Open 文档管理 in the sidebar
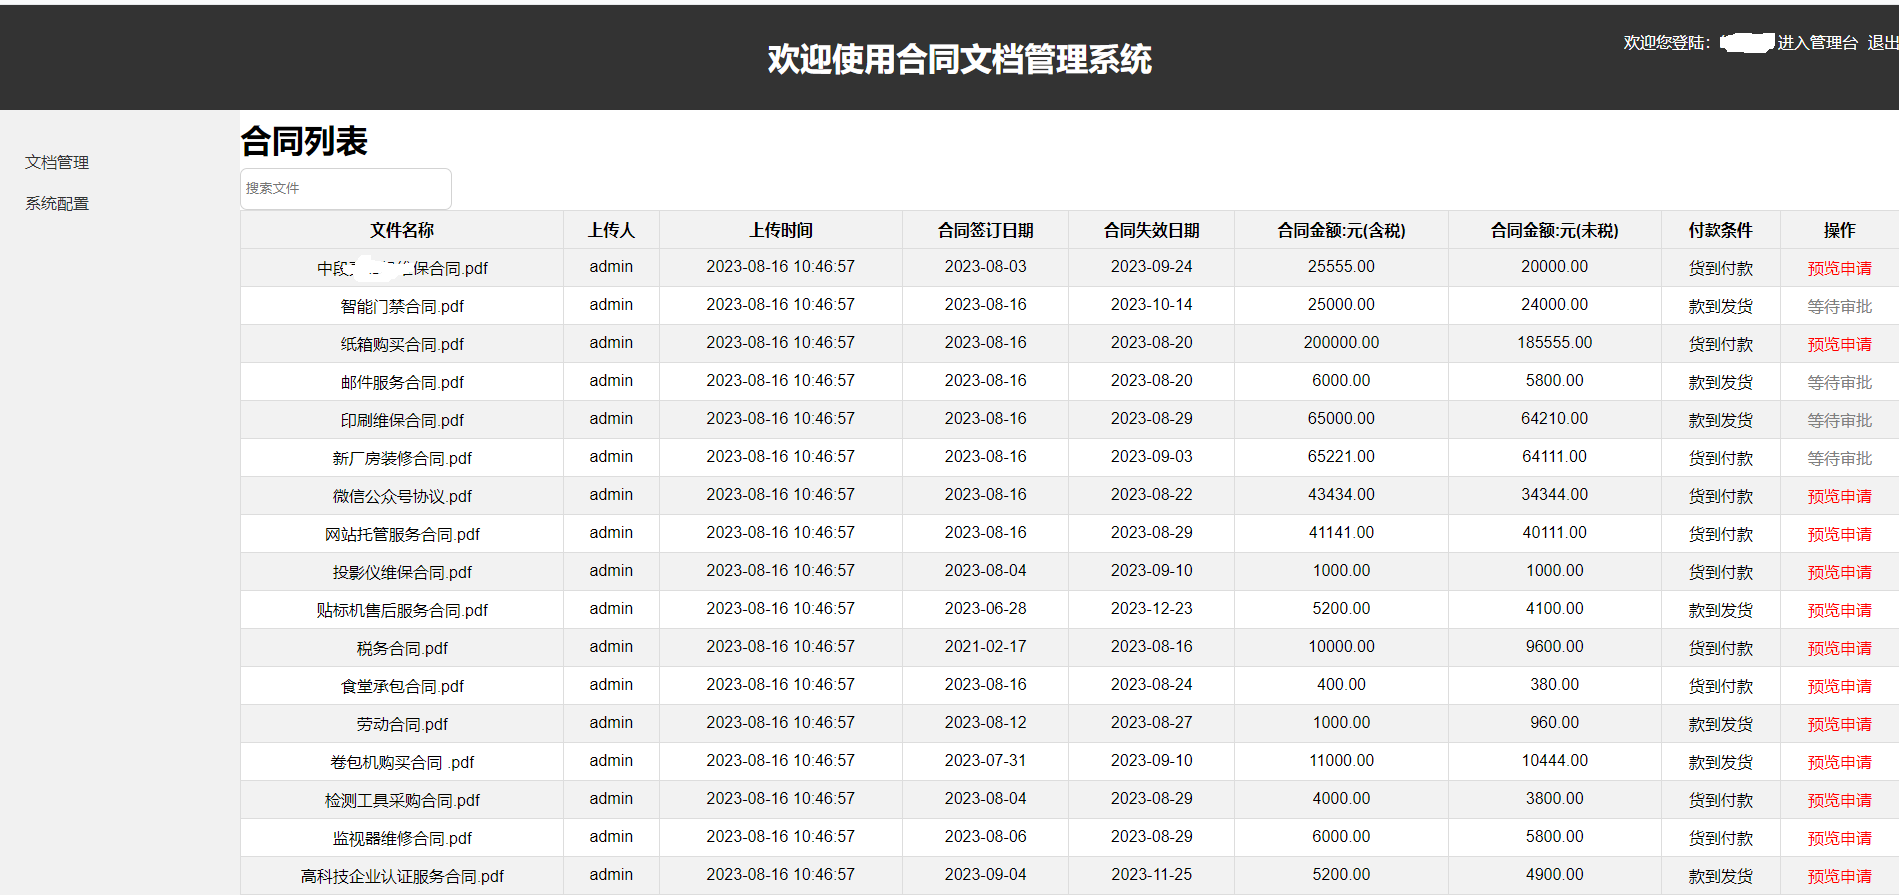 tap(57, 162)
